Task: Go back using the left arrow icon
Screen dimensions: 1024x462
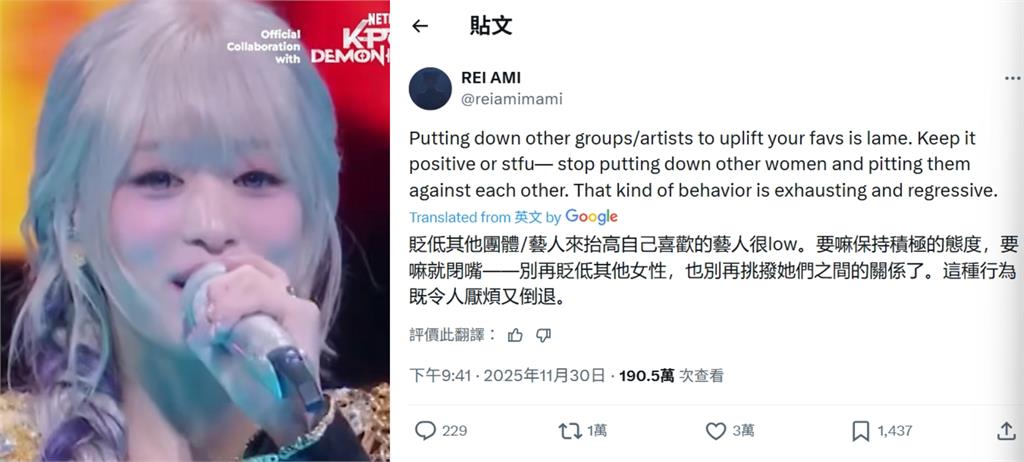Action: [420, 26]
